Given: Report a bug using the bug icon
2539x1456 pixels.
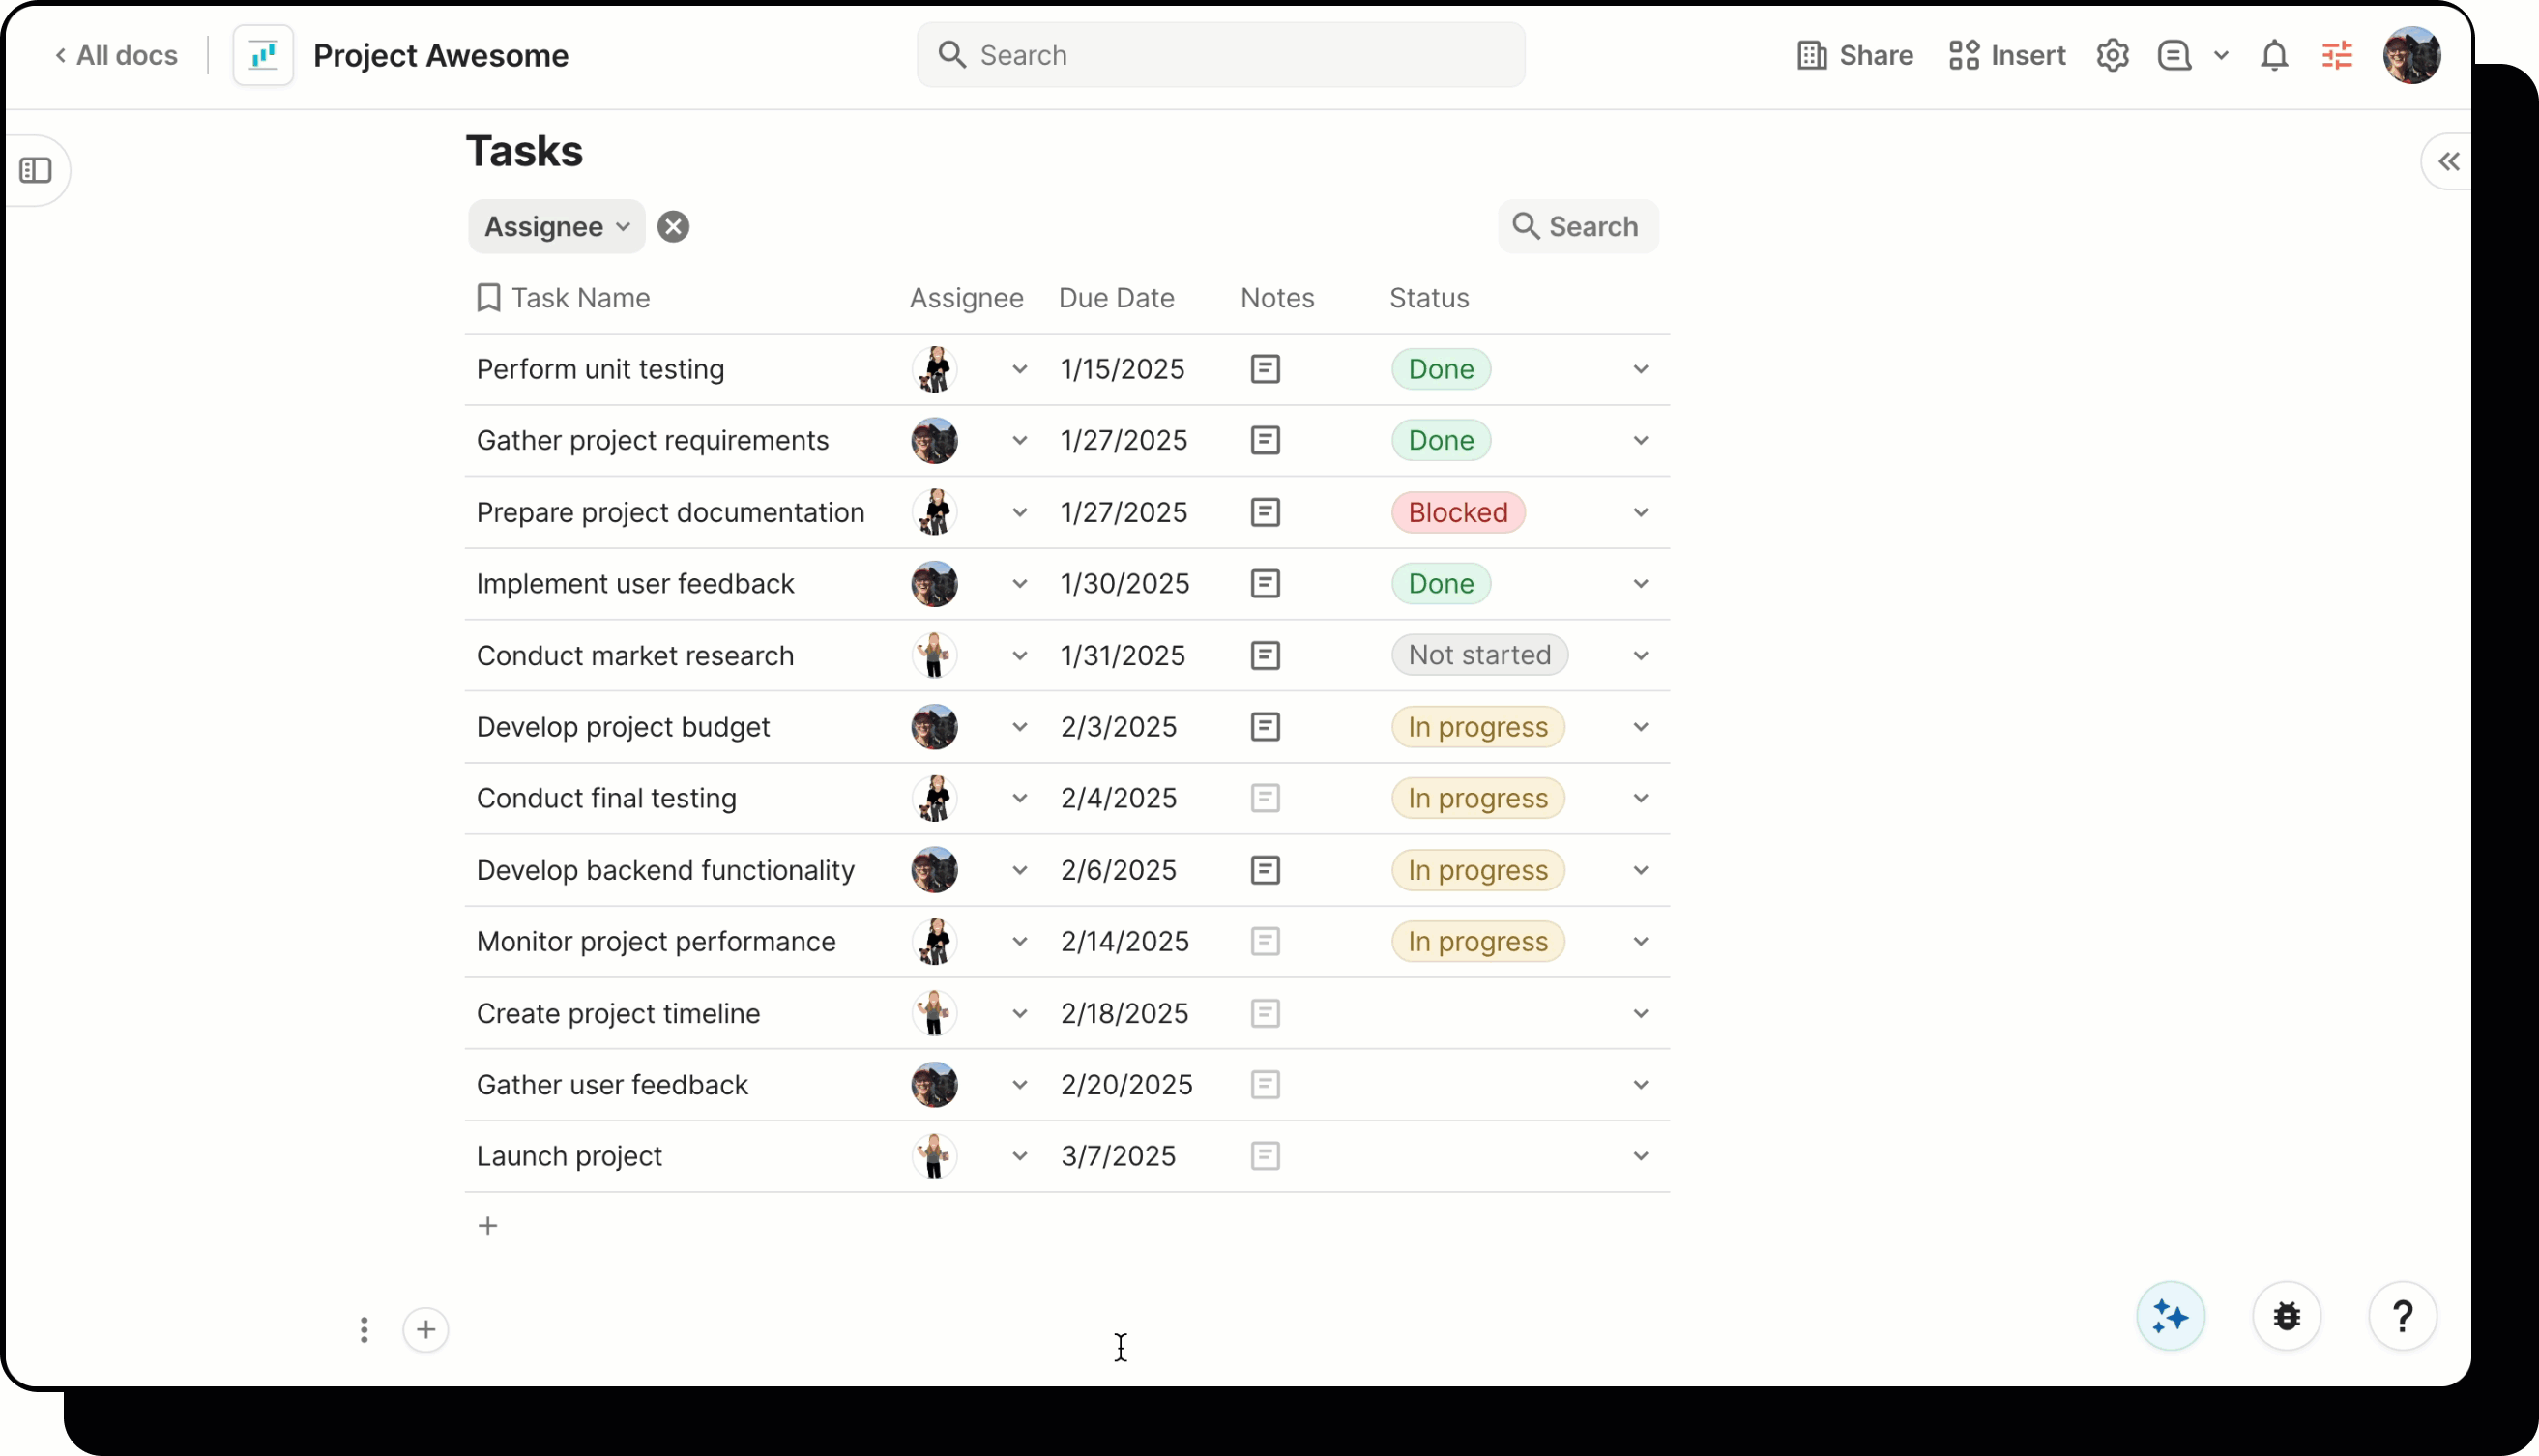Looking at the screenshot, I should (x=2287, y=1316).
